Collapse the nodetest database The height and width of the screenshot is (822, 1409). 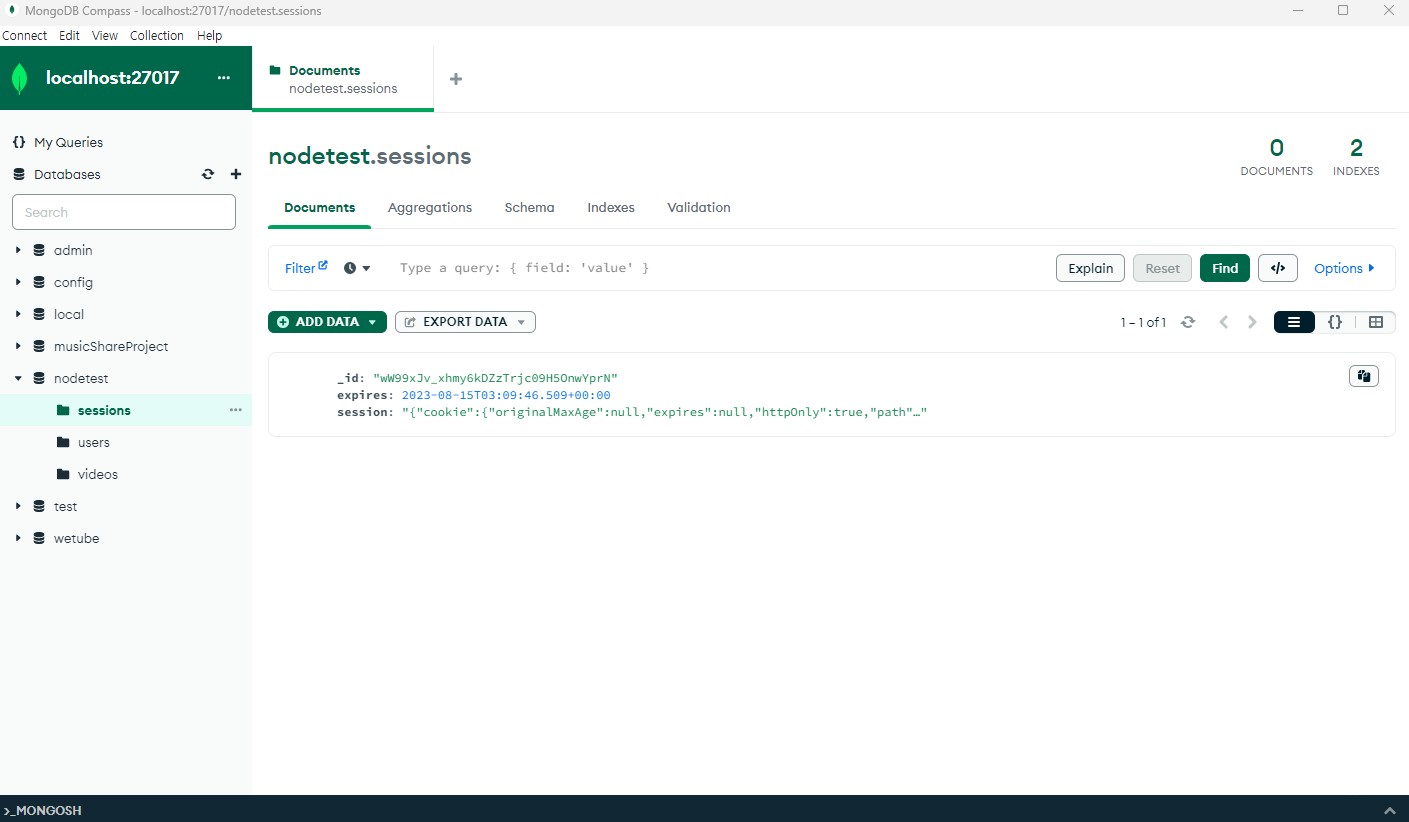tap(18, 378)
